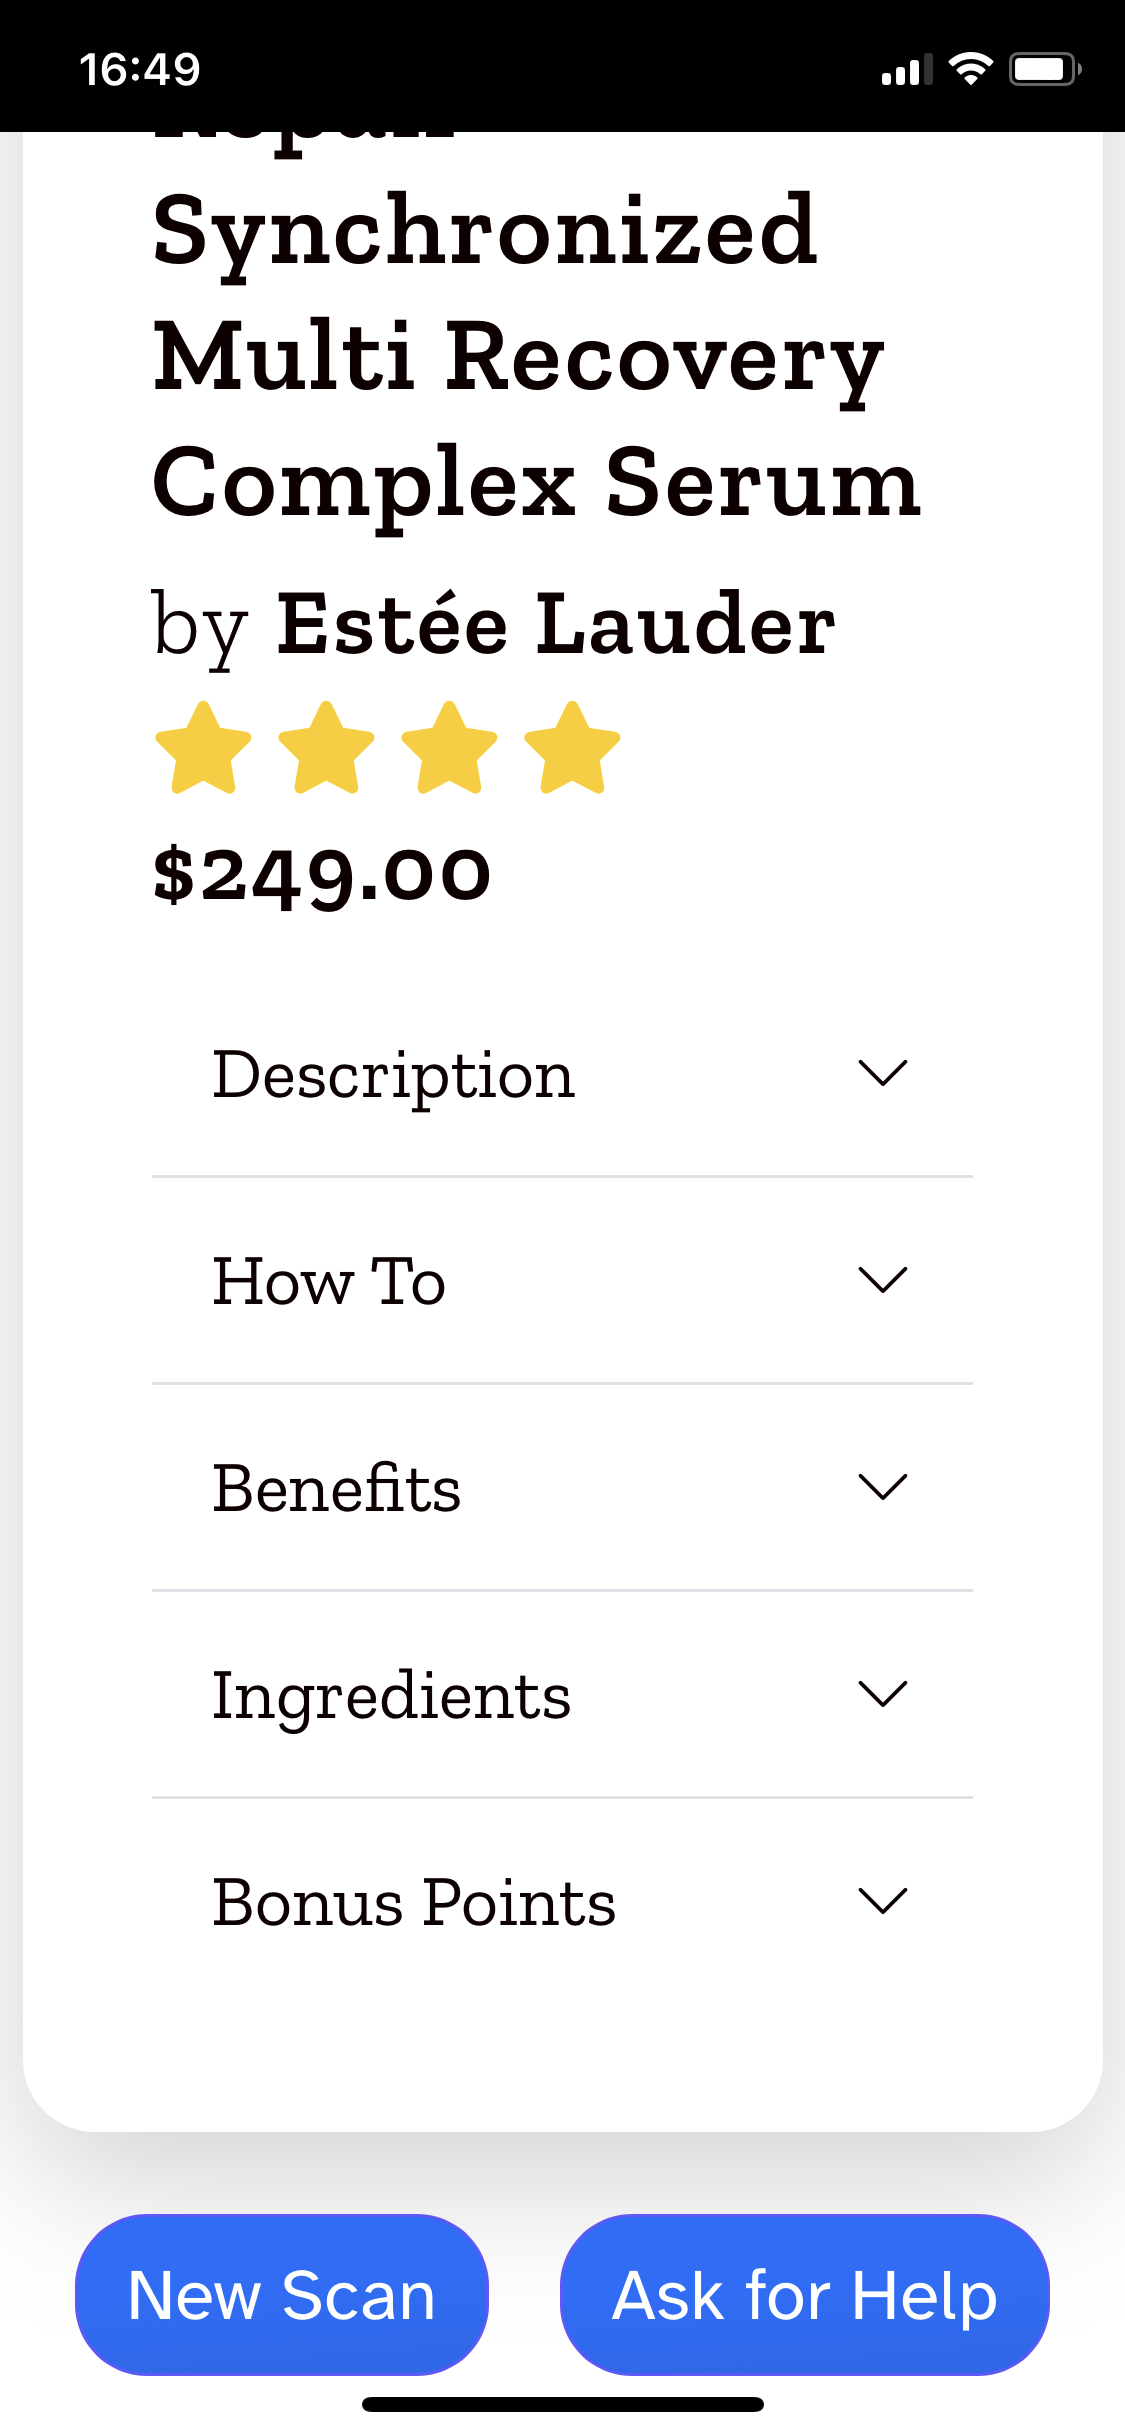Click the chevron beside Bonus Points

pyautogui.click(x=883, y=1900)
